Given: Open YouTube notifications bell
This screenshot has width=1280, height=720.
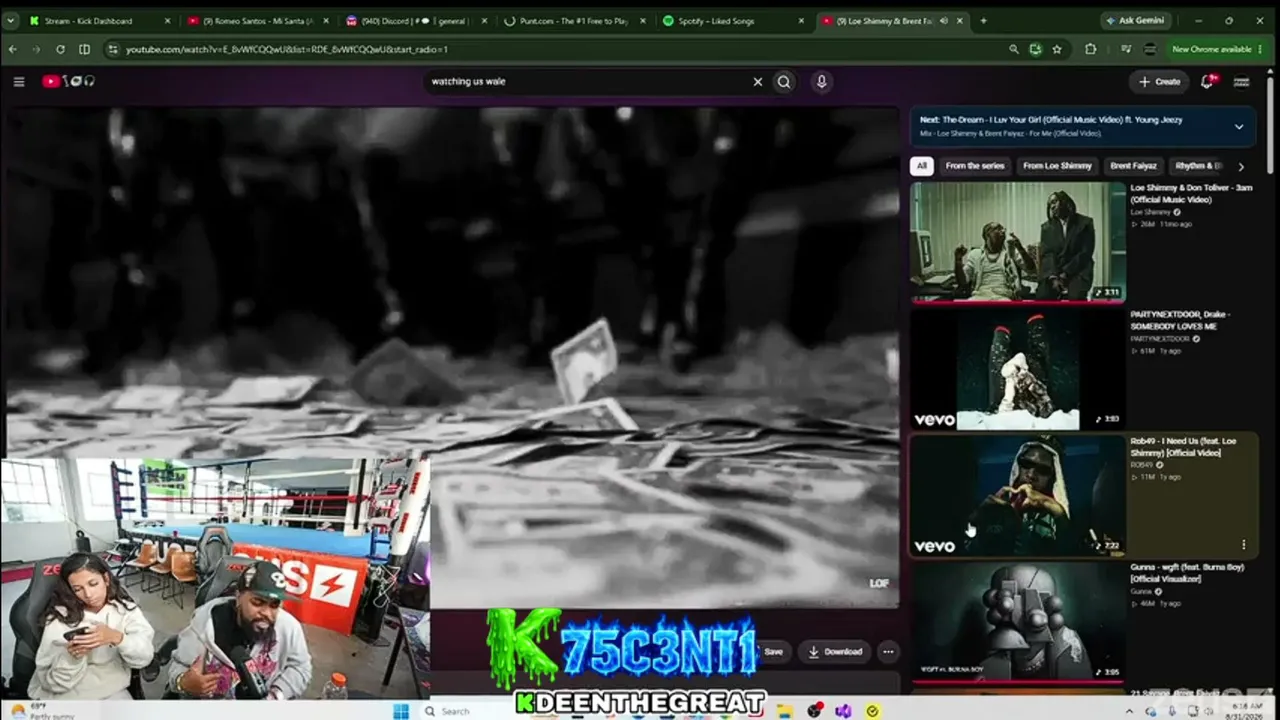Looking at the screenshot, I should click(1207, 82).
